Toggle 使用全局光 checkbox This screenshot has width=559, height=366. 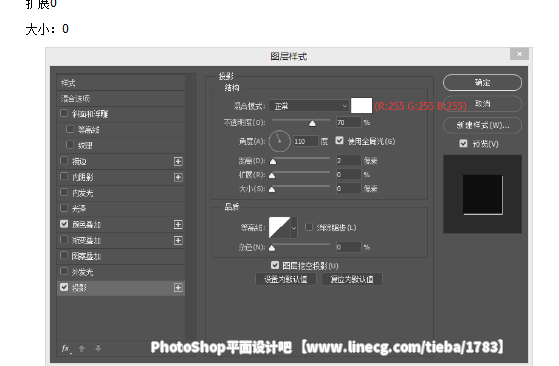coord(339,141)
